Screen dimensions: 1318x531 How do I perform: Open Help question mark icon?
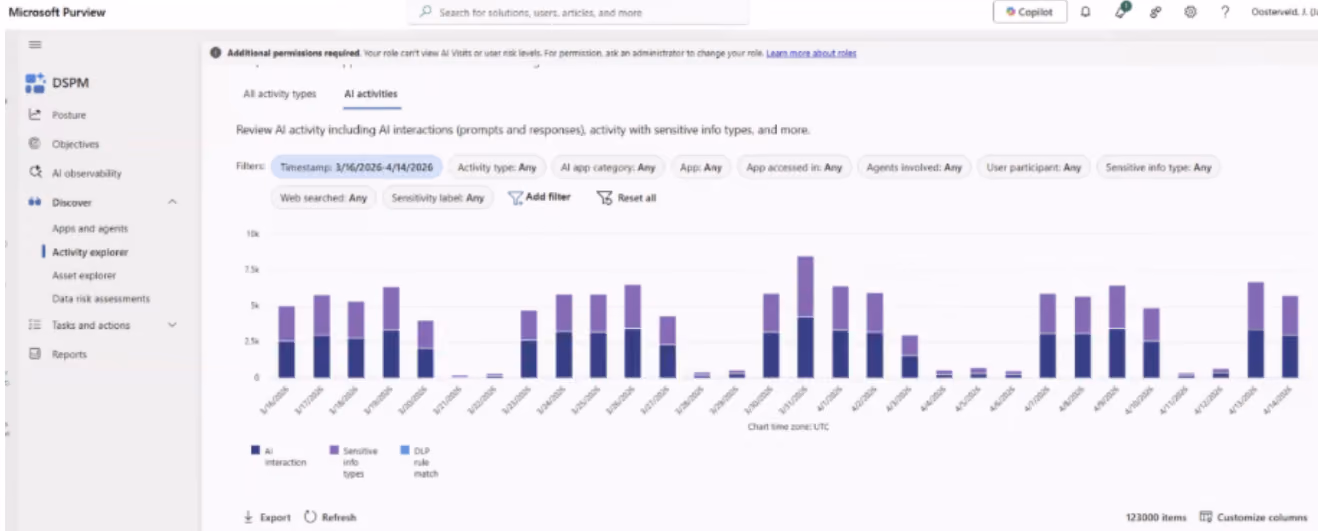[x=1225, y=12]
